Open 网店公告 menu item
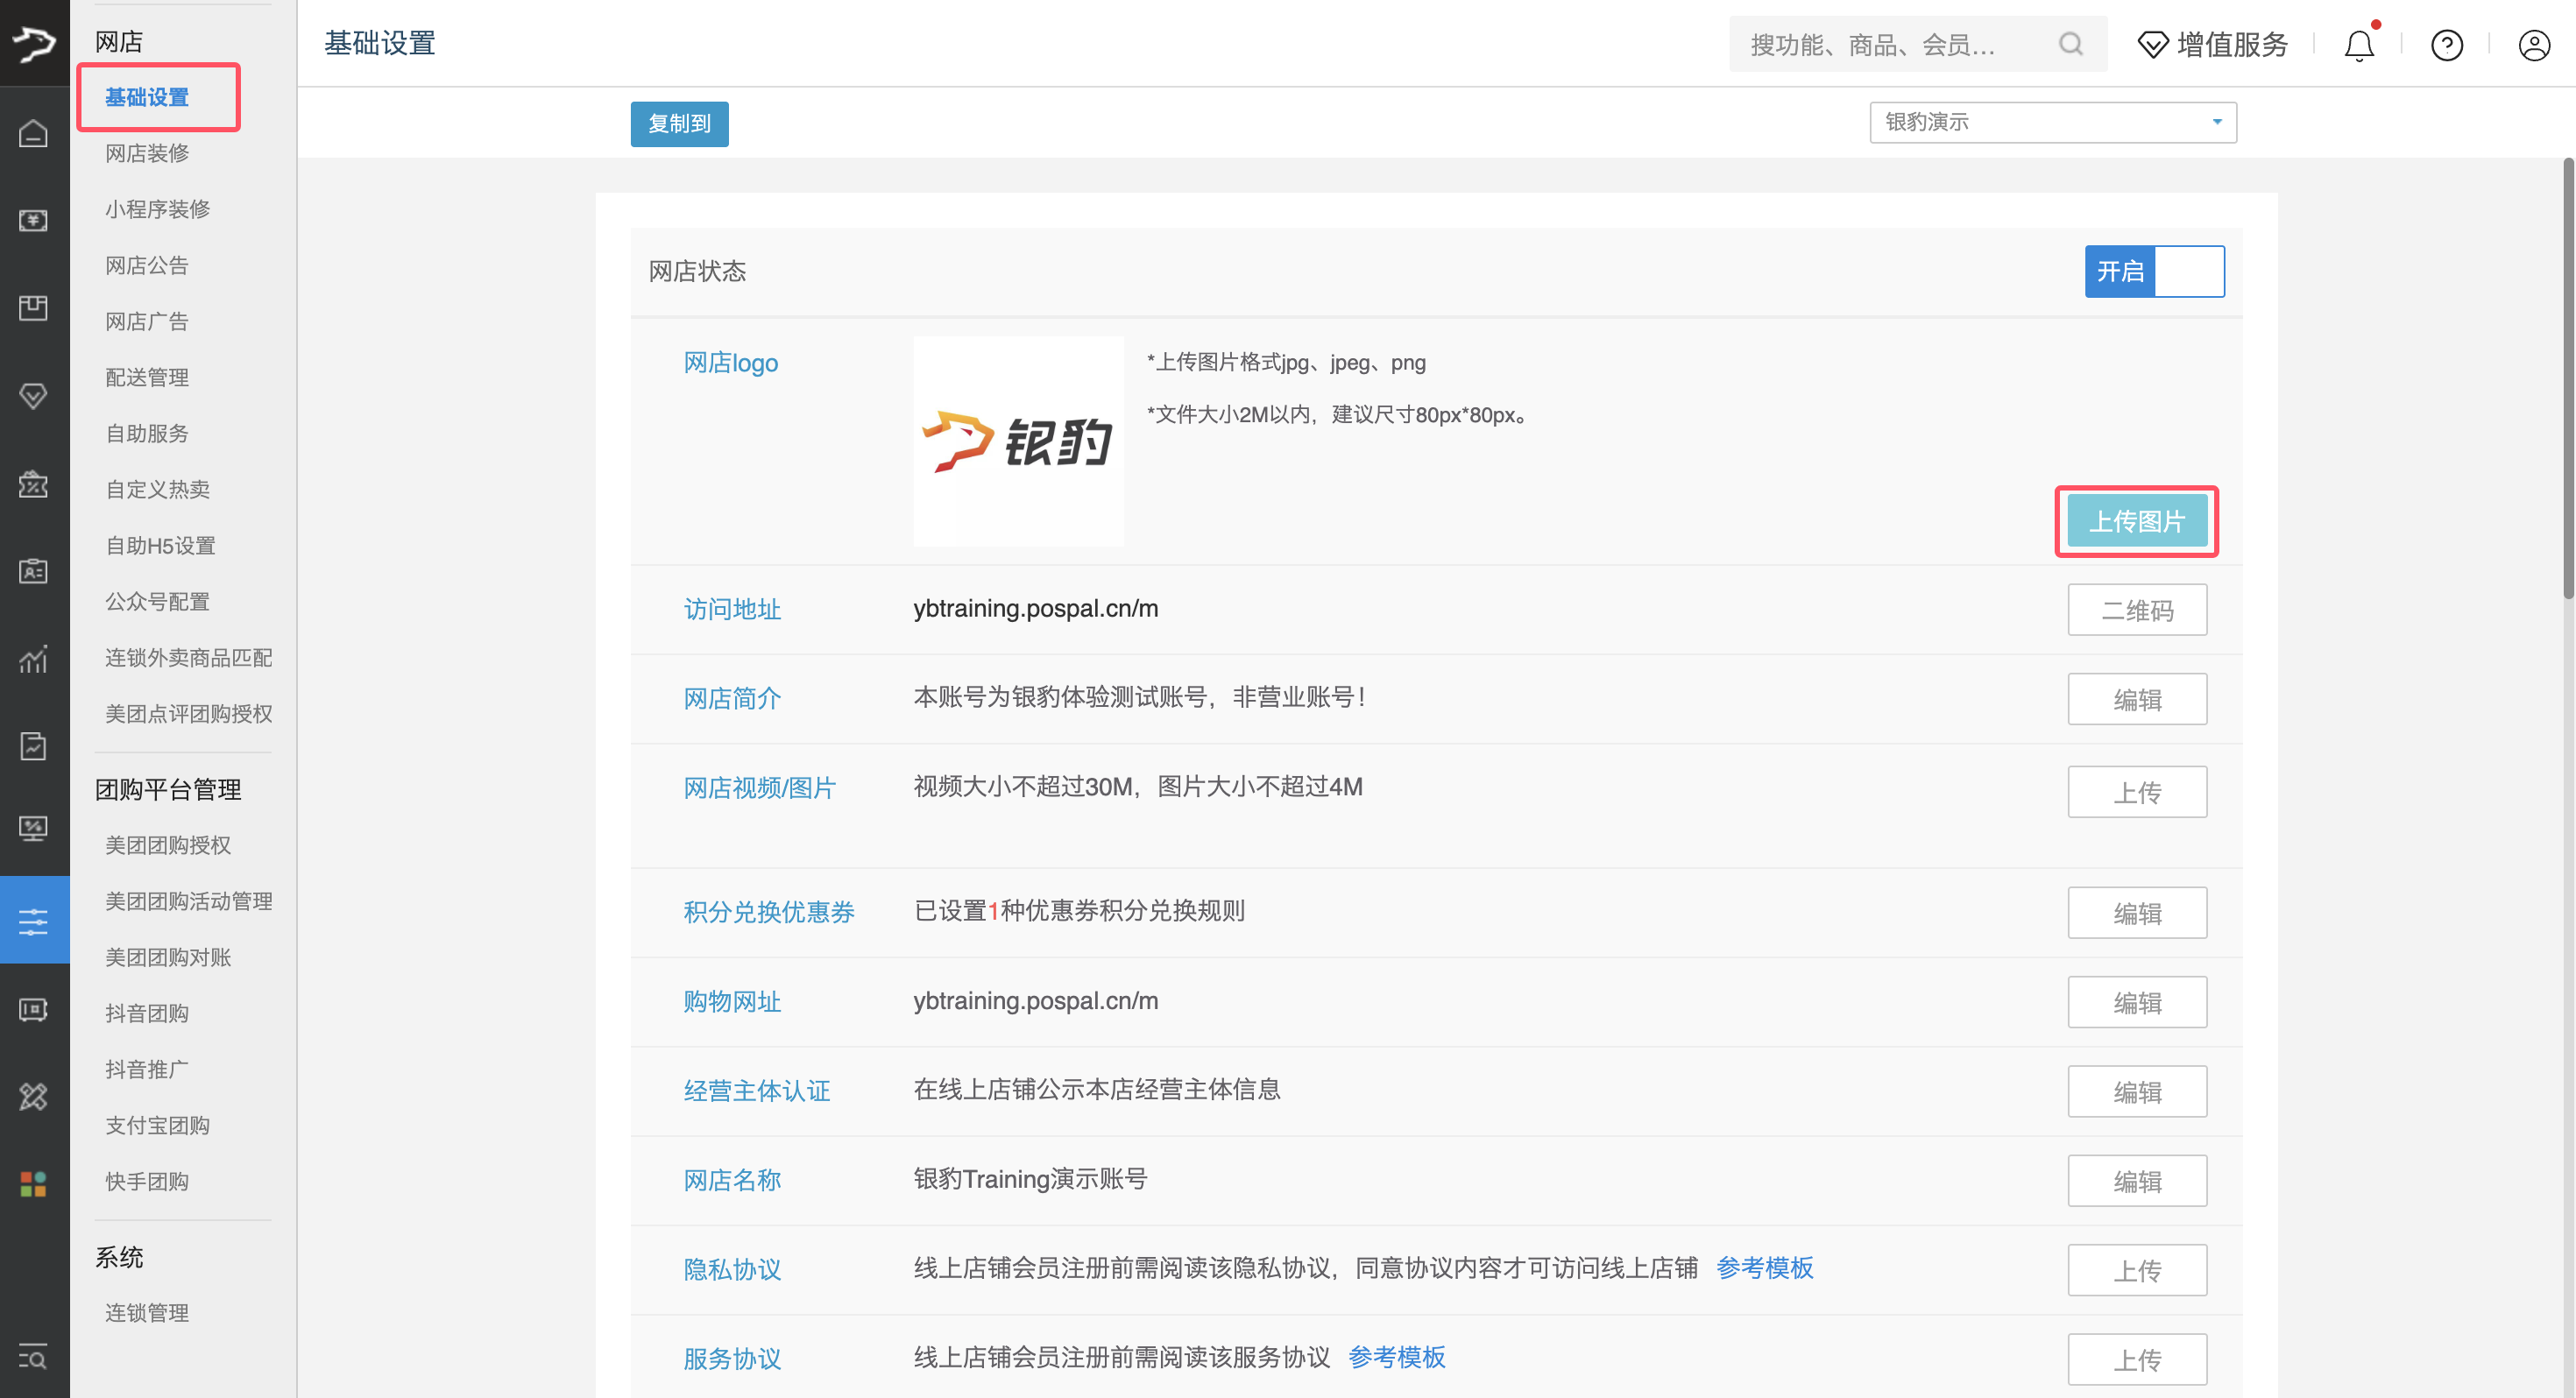Image resolution: width=2576 pixels, height=1398 pixels. 147,265
